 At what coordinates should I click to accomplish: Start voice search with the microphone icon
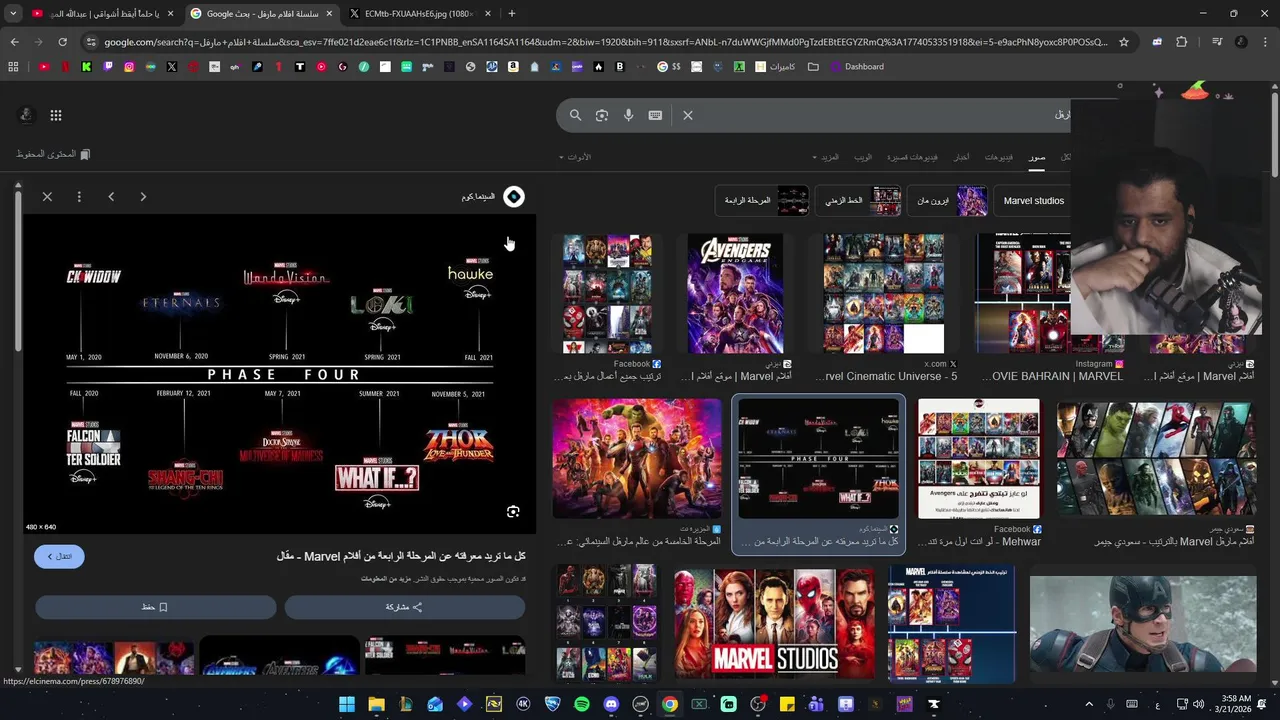[628, 115]
